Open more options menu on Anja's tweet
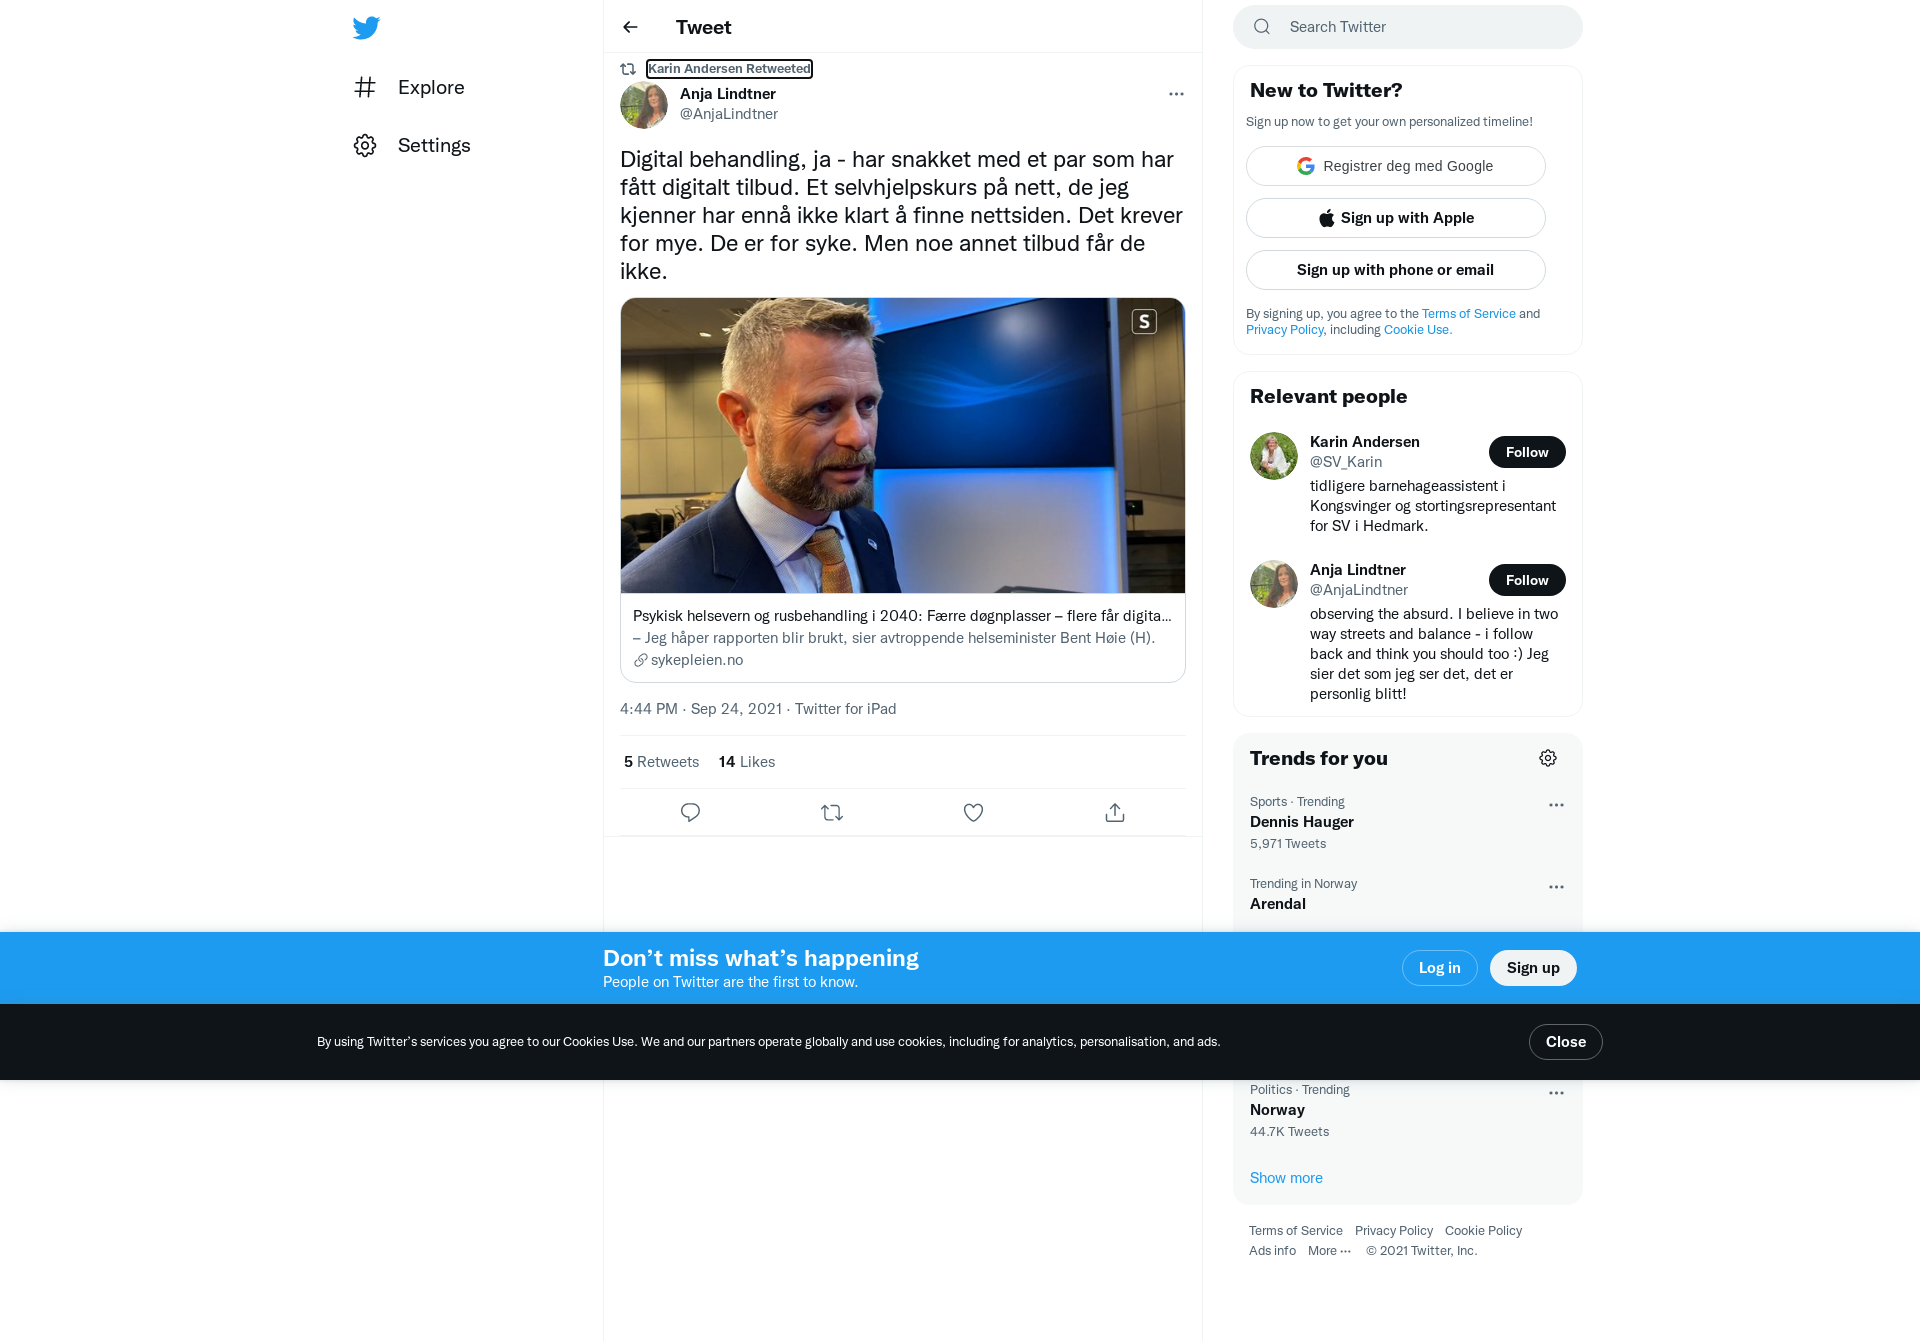The height and width of the screenshot is (1341, 1920). click(x=1176, y=94)
